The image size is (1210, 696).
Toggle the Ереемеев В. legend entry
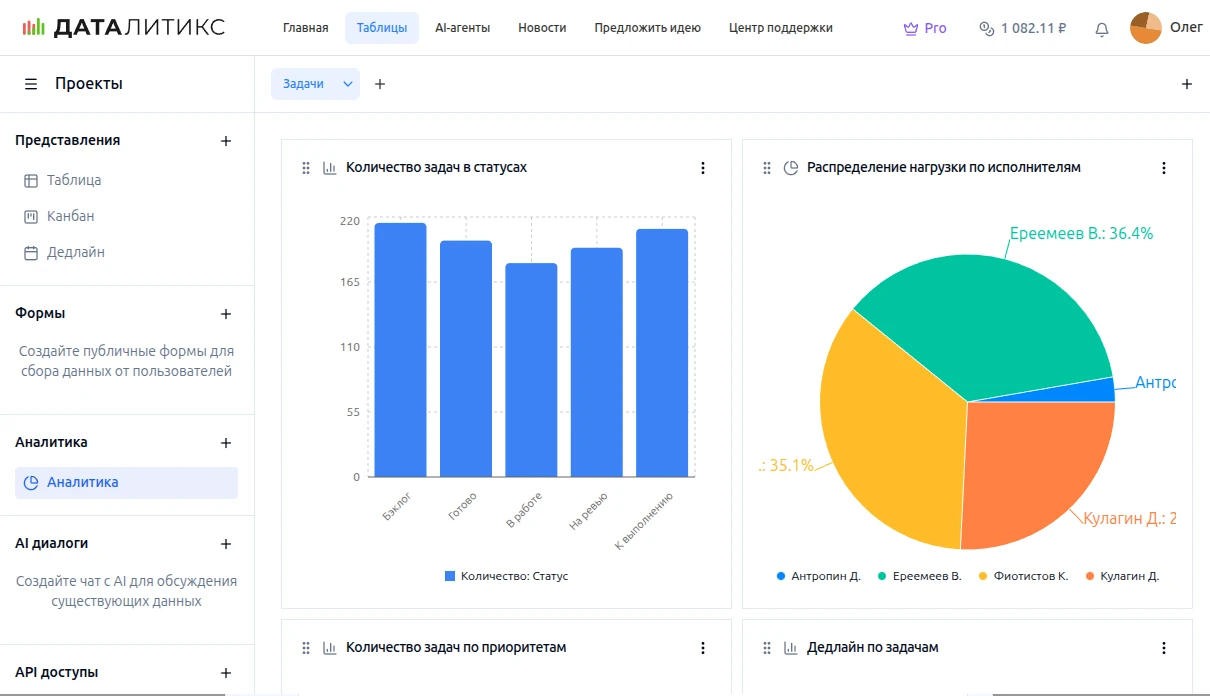click(x=919, y=576)
